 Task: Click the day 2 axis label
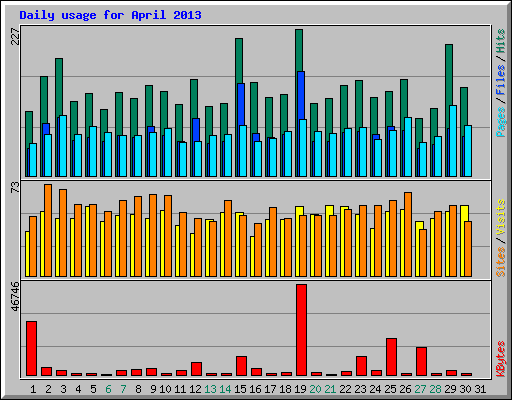coord(48,389)
